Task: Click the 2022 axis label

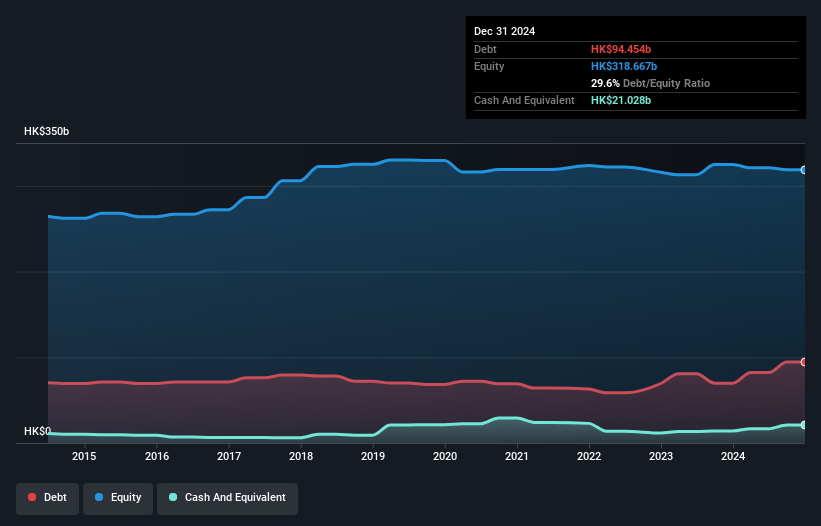Action: click(x=589, y=456)
